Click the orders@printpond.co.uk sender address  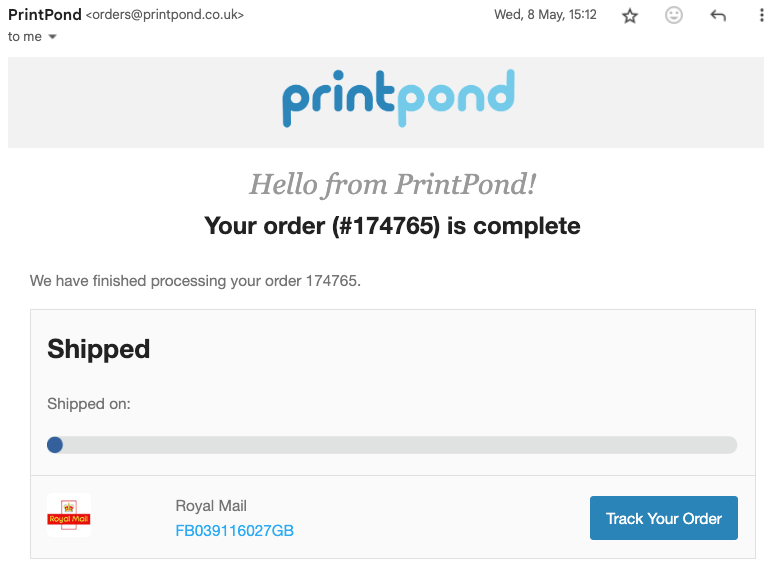pos(166,15)
